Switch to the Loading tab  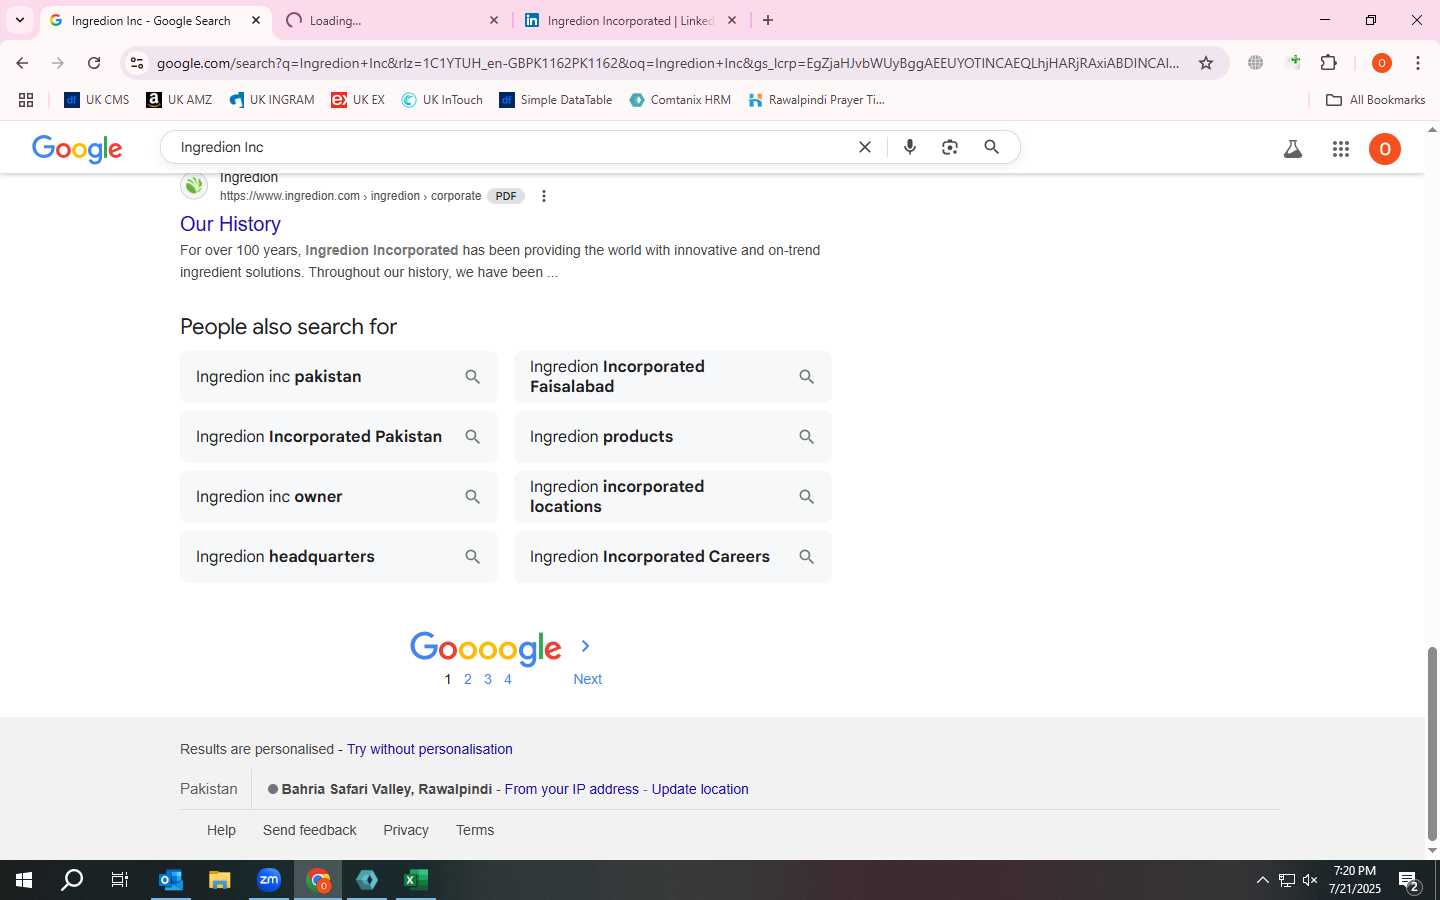click(x=392, y=20)
